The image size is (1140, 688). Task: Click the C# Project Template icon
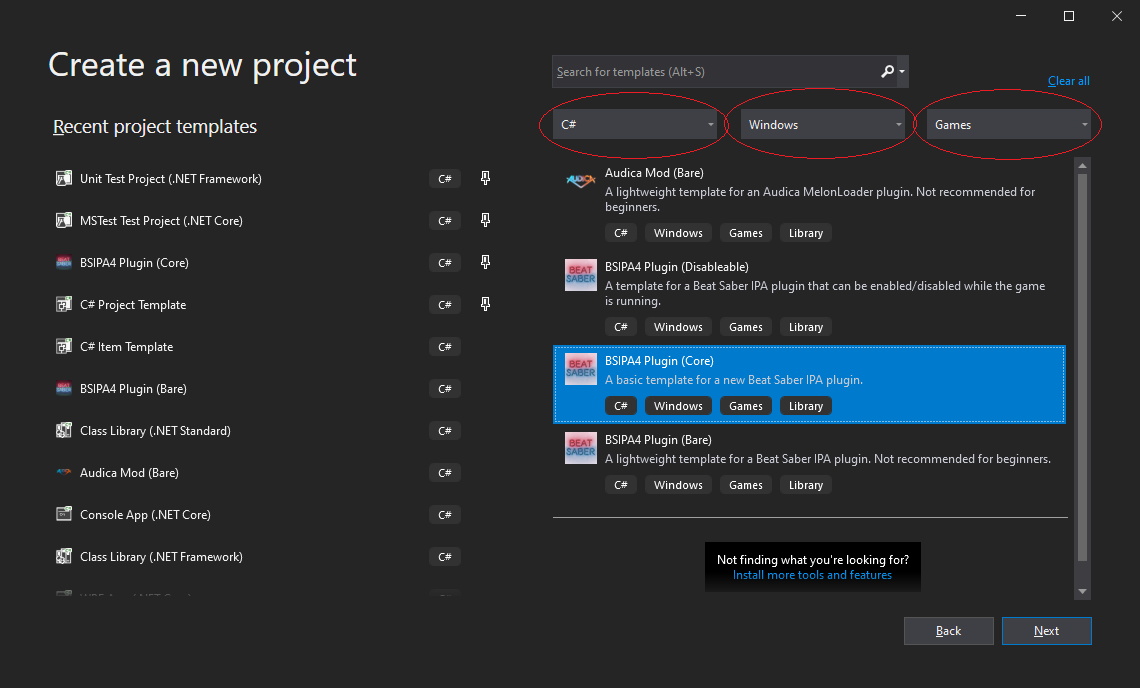(64, 304)
